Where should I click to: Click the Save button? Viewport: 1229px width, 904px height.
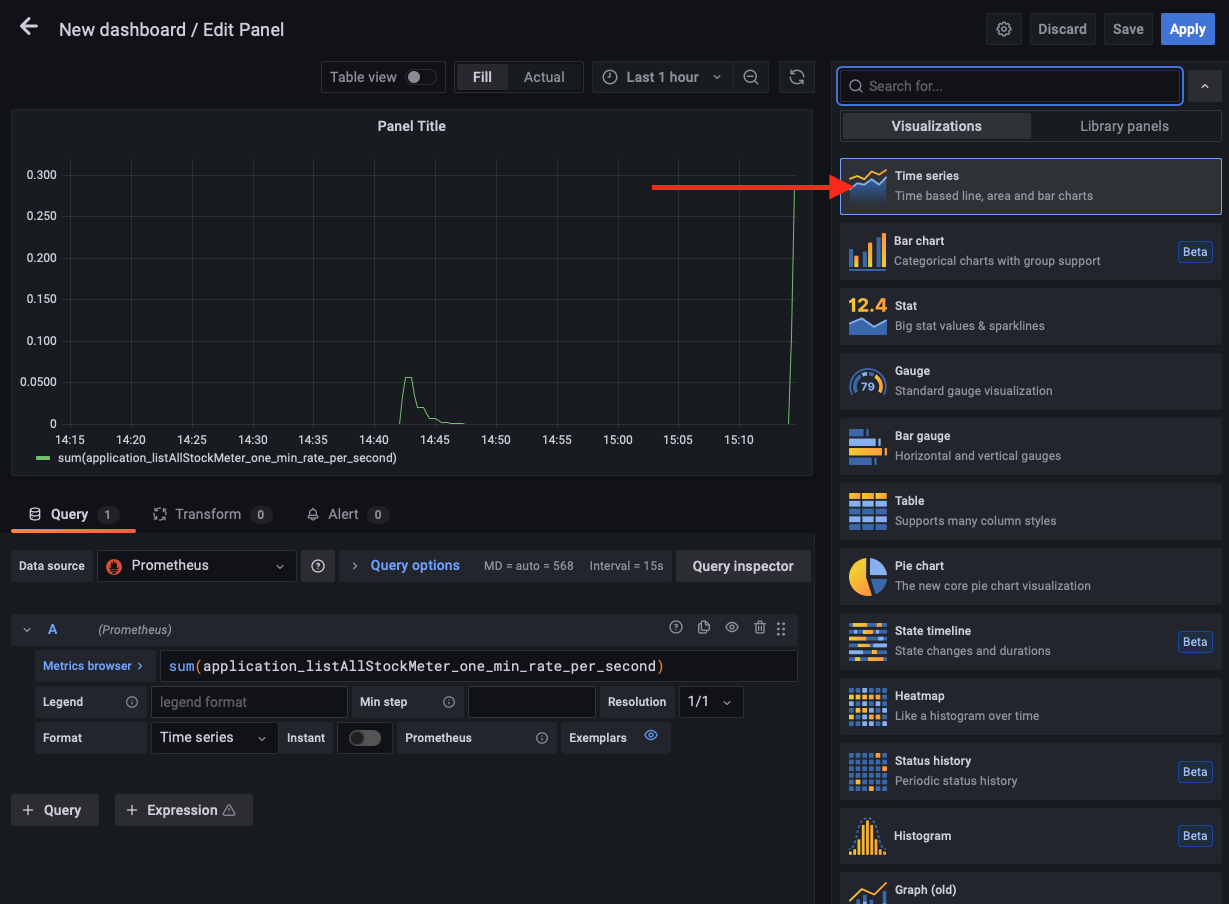click(1128, 29)
